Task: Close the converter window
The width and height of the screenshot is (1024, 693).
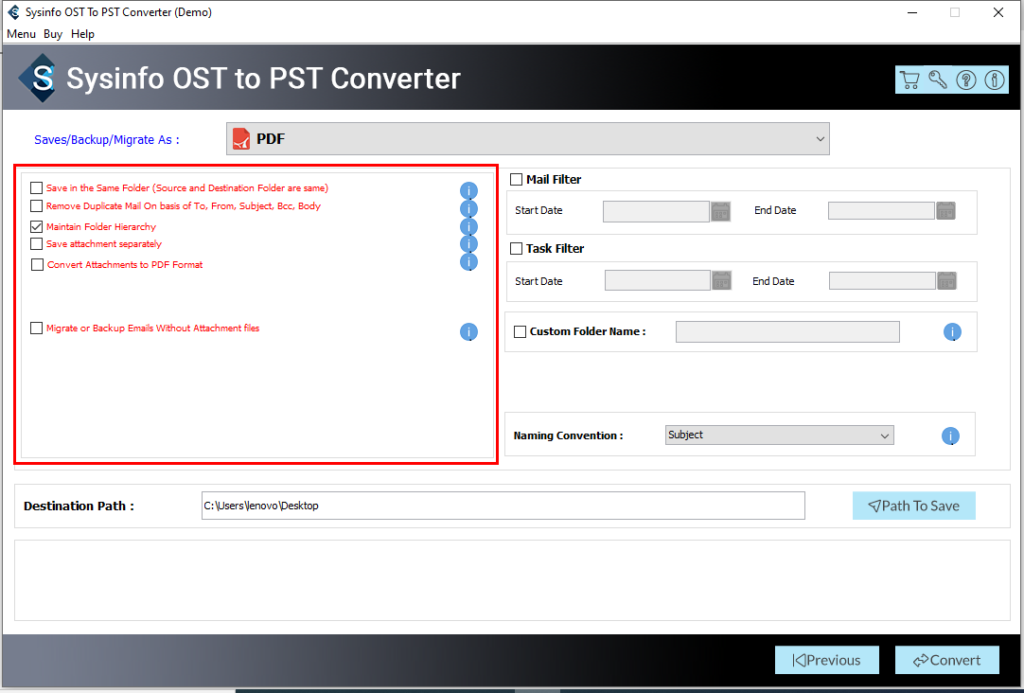Action: (x=998, y=12)
